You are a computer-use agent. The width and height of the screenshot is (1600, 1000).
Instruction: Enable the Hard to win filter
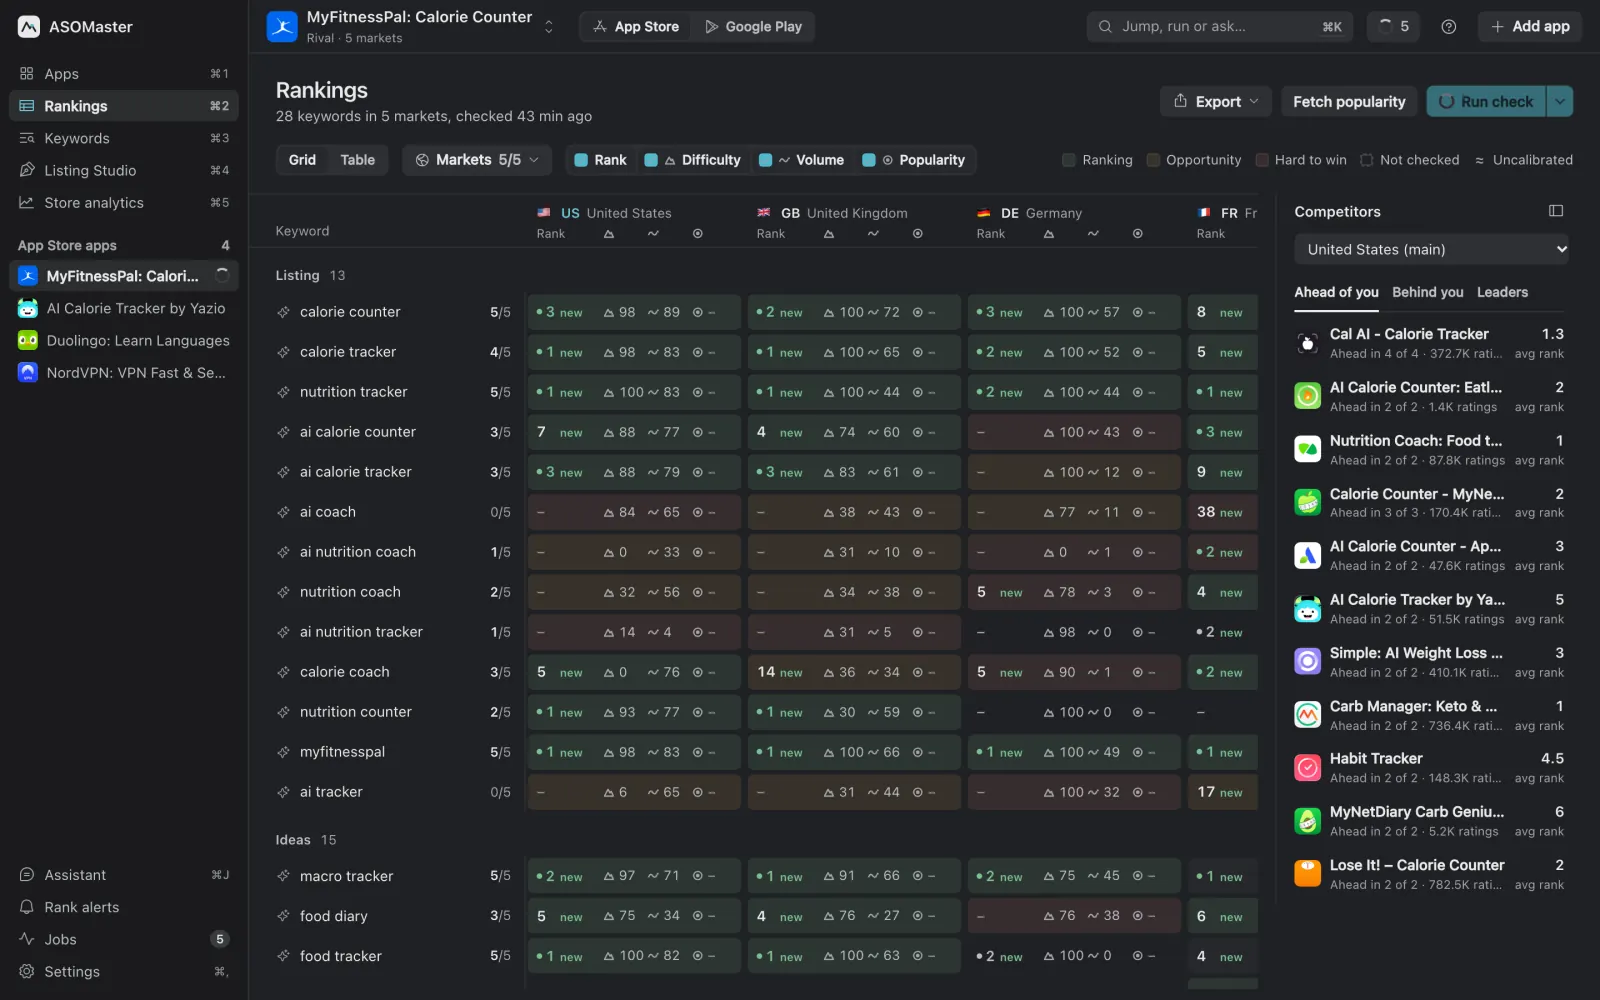[x=1301, y=160]
